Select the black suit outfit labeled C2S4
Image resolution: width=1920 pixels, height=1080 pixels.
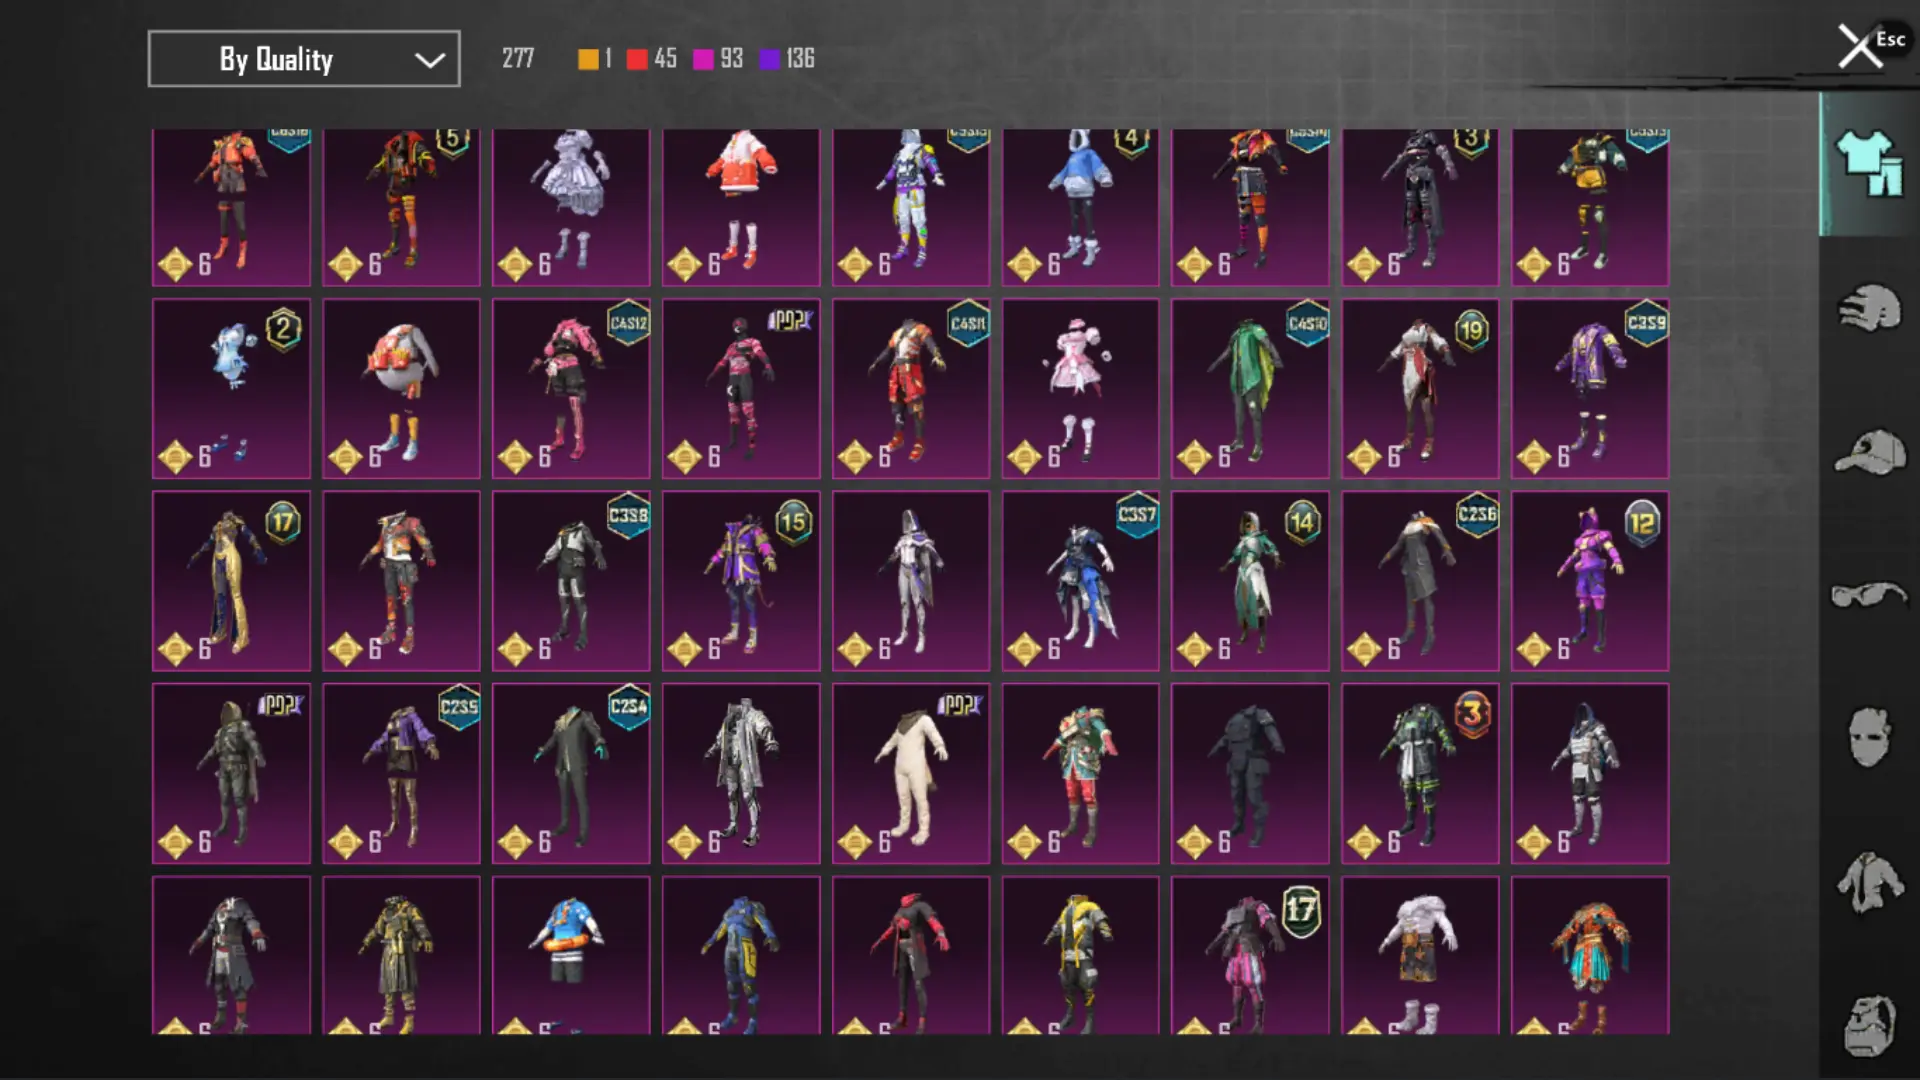(570, 773)
